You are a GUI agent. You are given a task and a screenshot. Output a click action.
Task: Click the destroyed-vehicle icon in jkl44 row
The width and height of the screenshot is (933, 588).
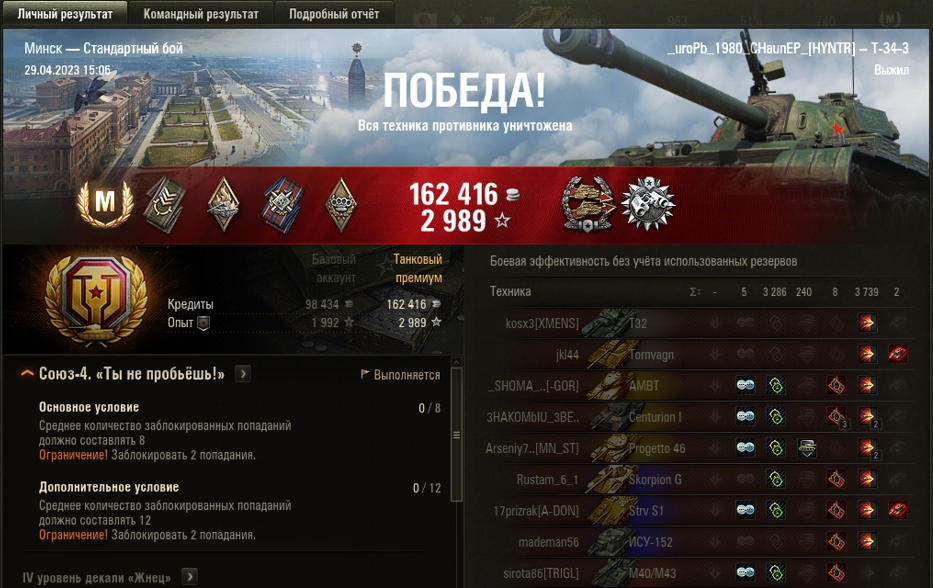(x=897, y=354)
